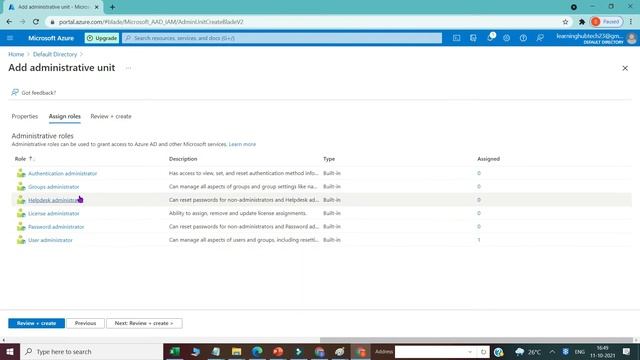Image resolution: width=640 pixels, height=360 pixels.
Task: Expand the system tray hidden icons chevron
Action: pyautogui.click(x=552, y=351)
